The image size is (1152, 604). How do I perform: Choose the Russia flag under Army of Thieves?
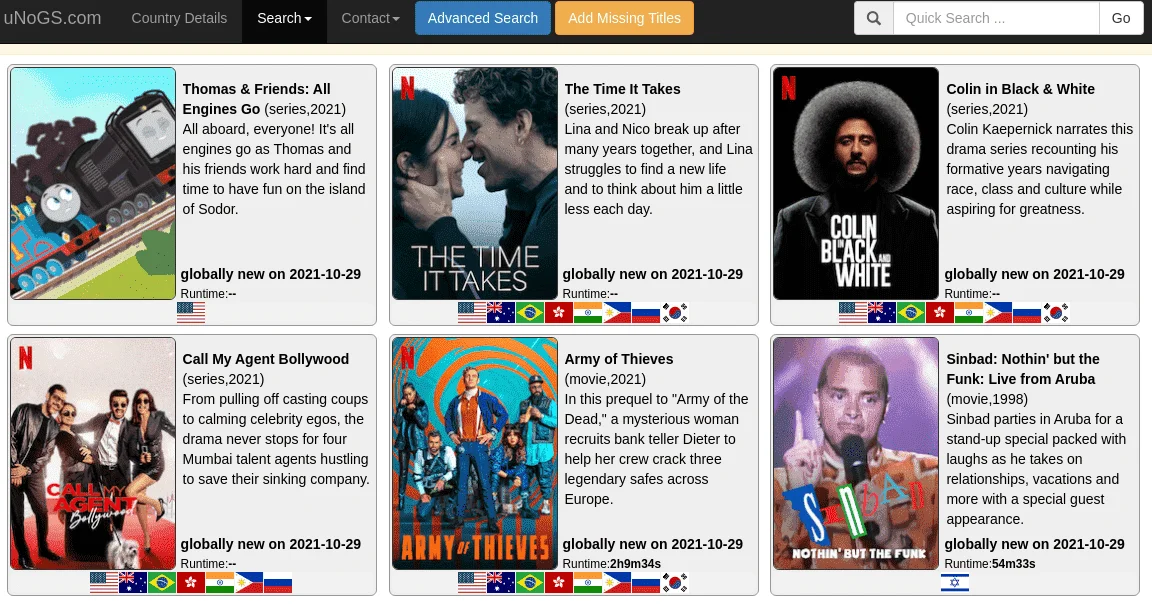(646, 583)
